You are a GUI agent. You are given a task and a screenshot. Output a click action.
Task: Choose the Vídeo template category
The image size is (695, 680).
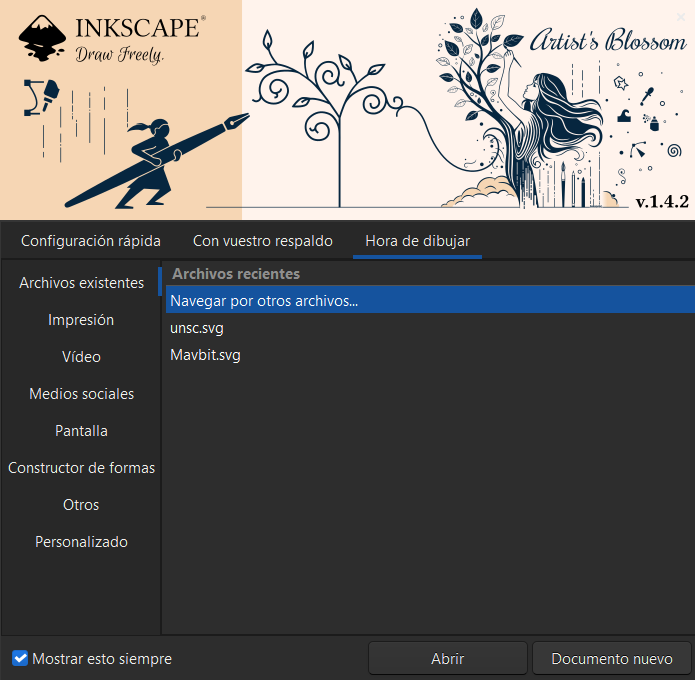[x=81, y=357]
